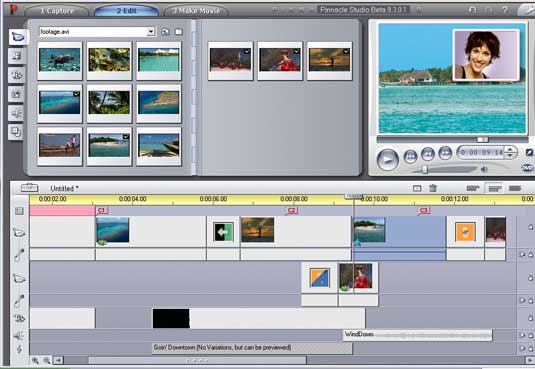This screenshot has height=369, width=535.
Task: Increment the timecode counter up arrow
Action: (510, 149)
